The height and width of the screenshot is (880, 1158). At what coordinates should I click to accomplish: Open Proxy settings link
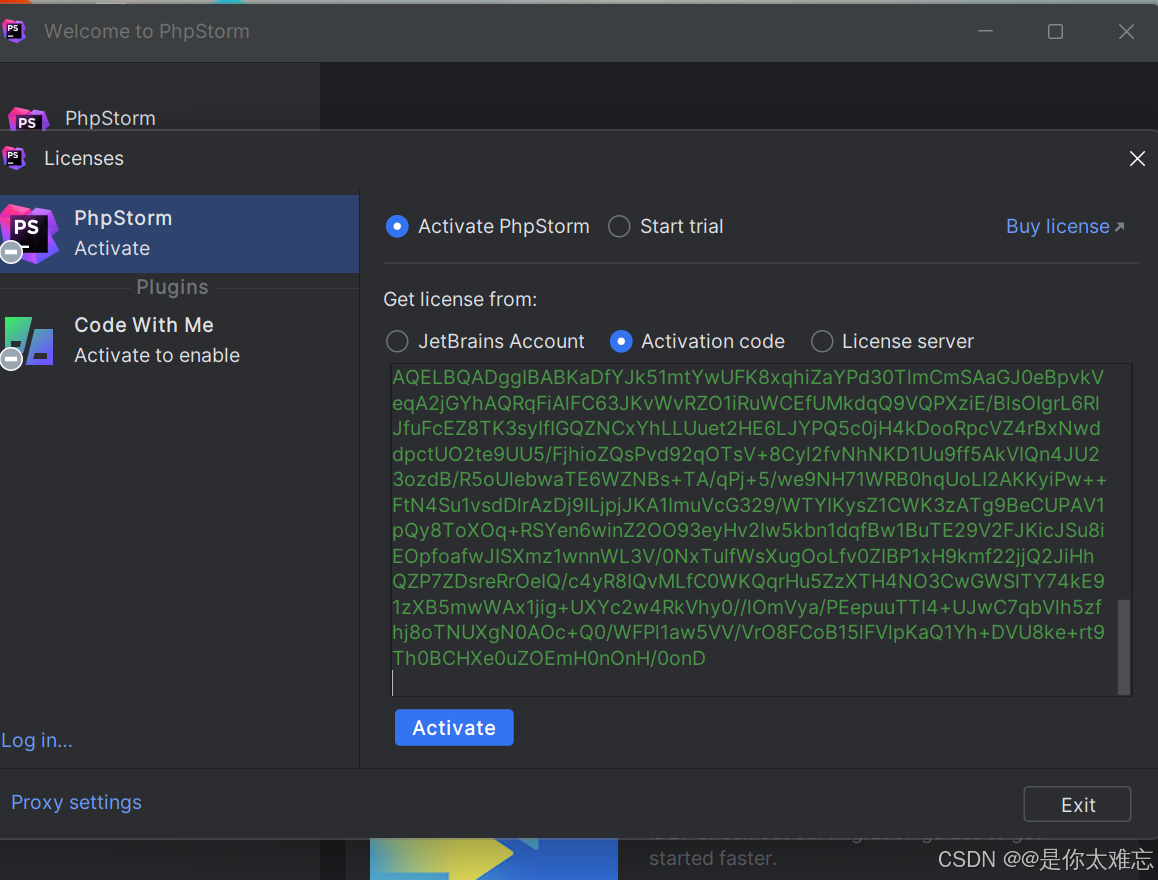[76, 802]
